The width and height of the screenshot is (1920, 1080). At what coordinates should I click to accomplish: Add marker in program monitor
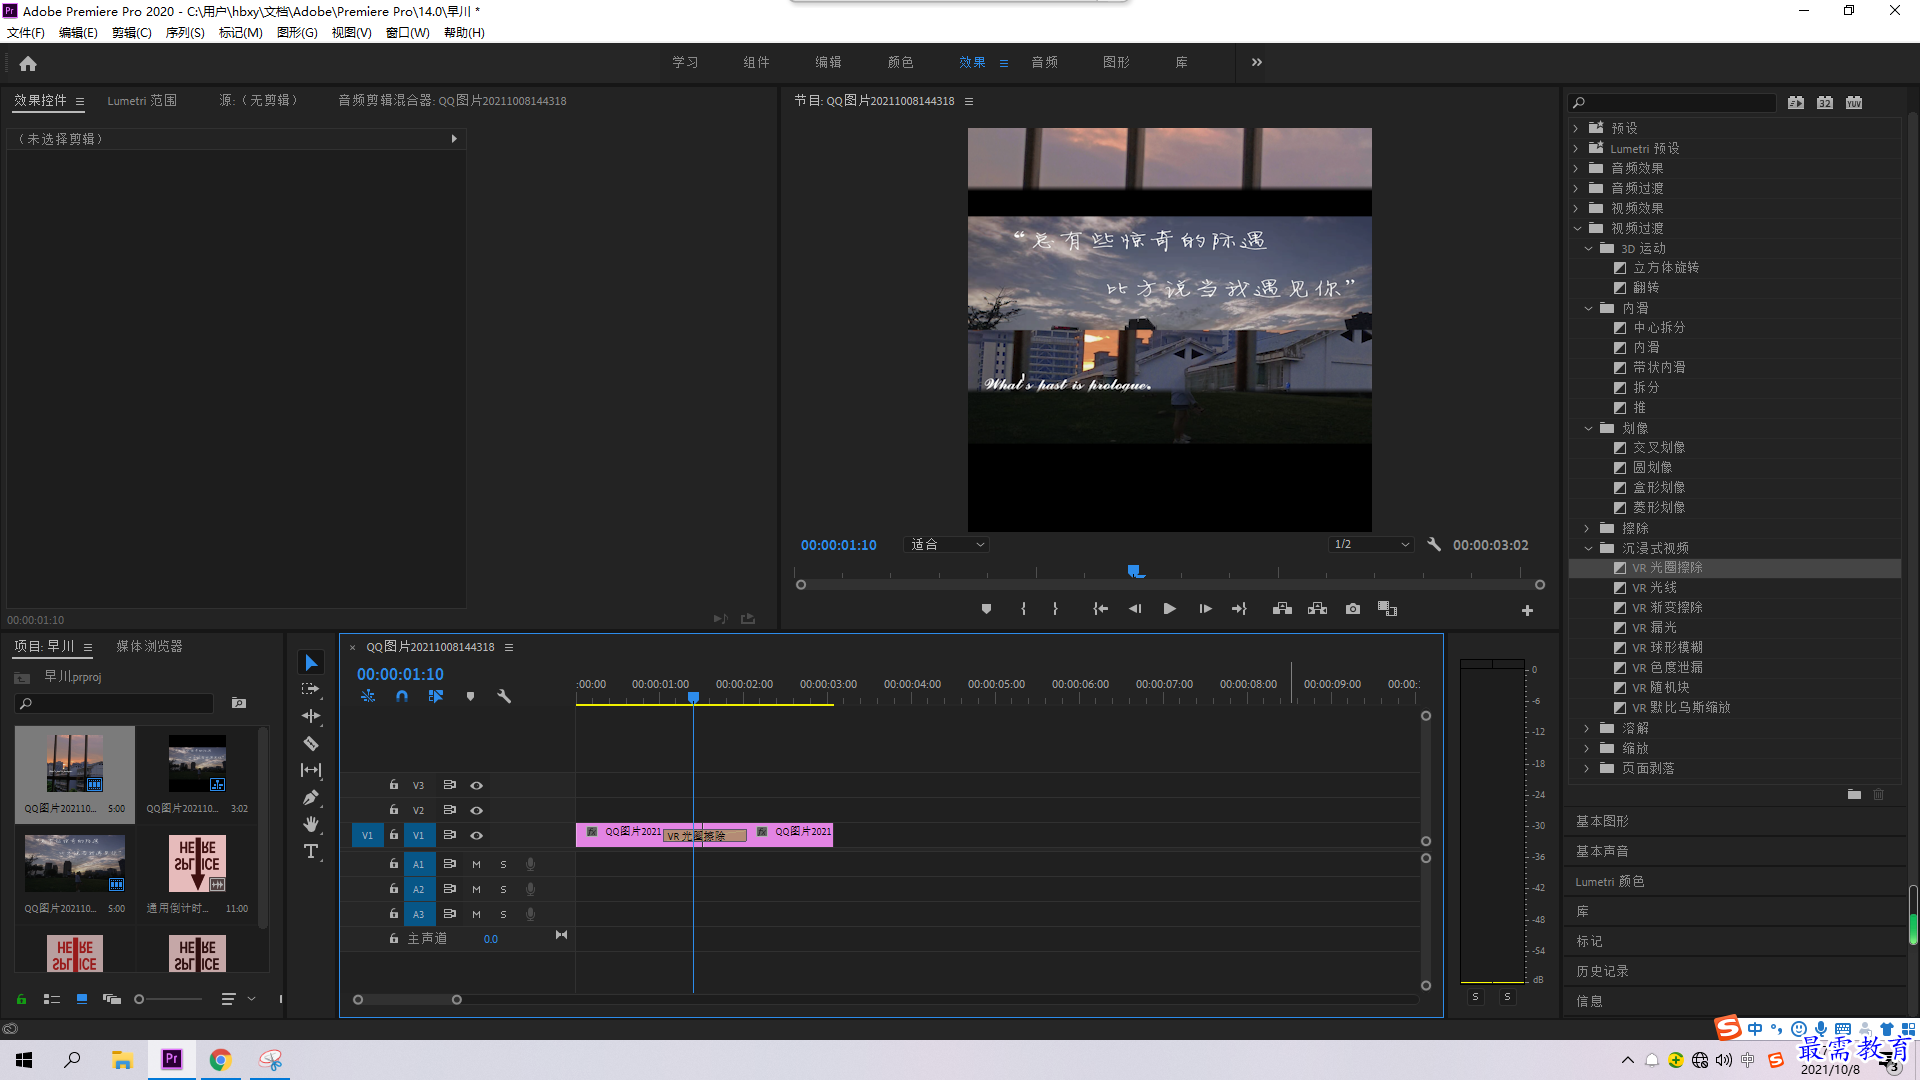tap(986, 609)
